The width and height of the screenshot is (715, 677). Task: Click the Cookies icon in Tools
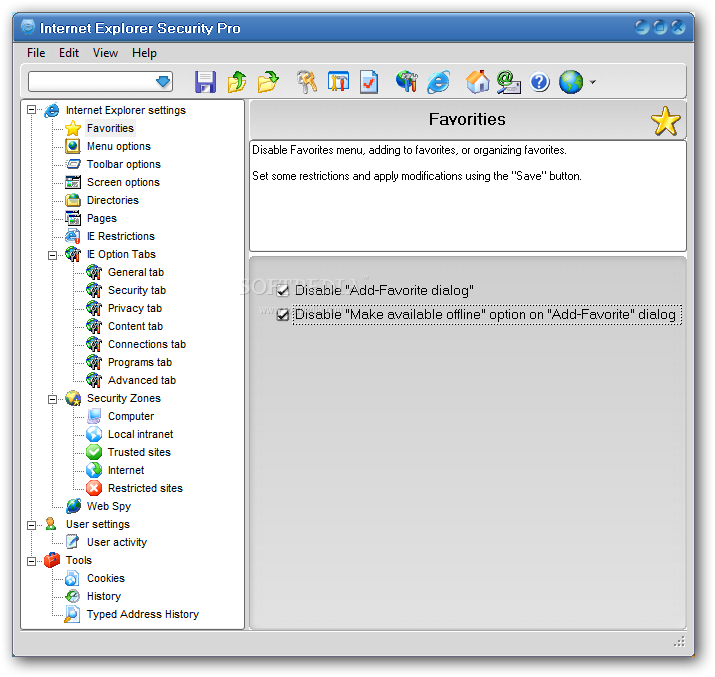pyautogui.click(x=73, y=579)
